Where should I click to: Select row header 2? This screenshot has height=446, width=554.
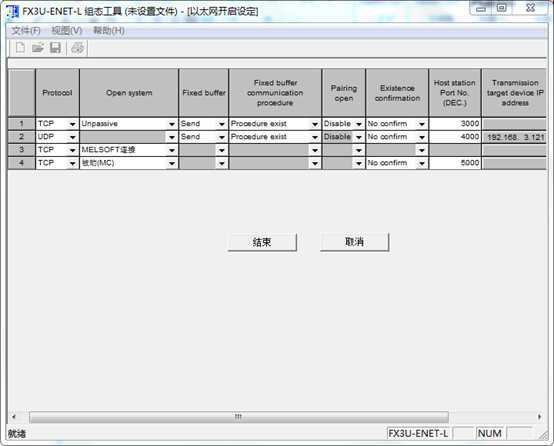22,137
